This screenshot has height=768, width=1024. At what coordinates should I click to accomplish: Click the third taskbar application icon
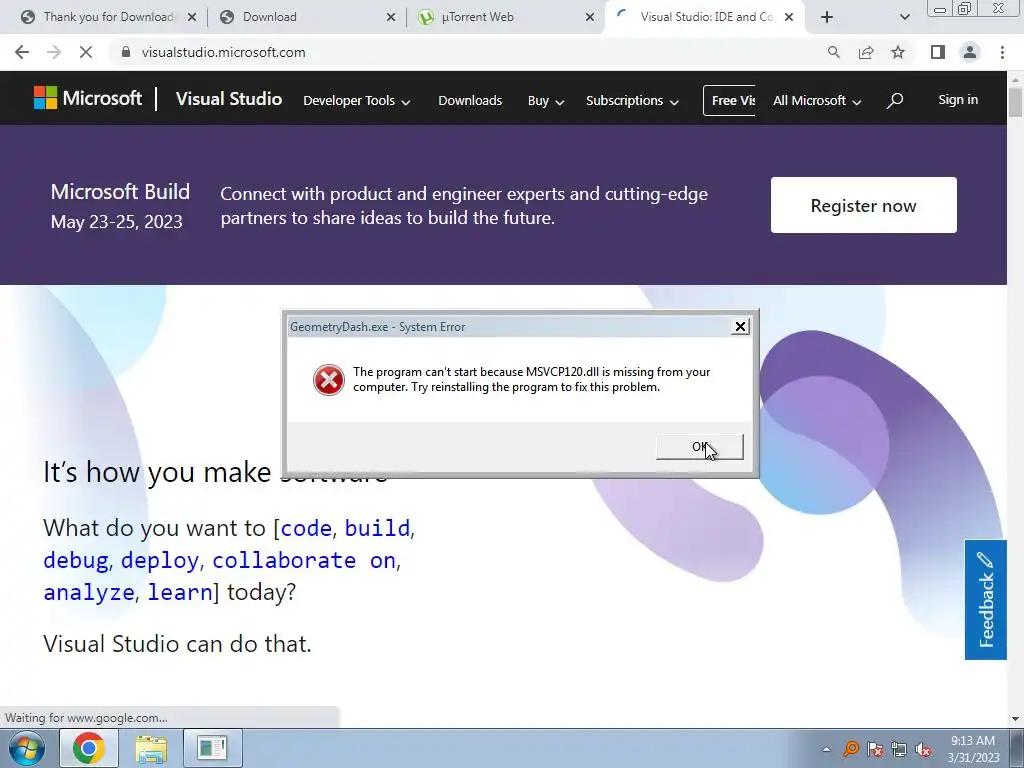[x=212, y=748]
